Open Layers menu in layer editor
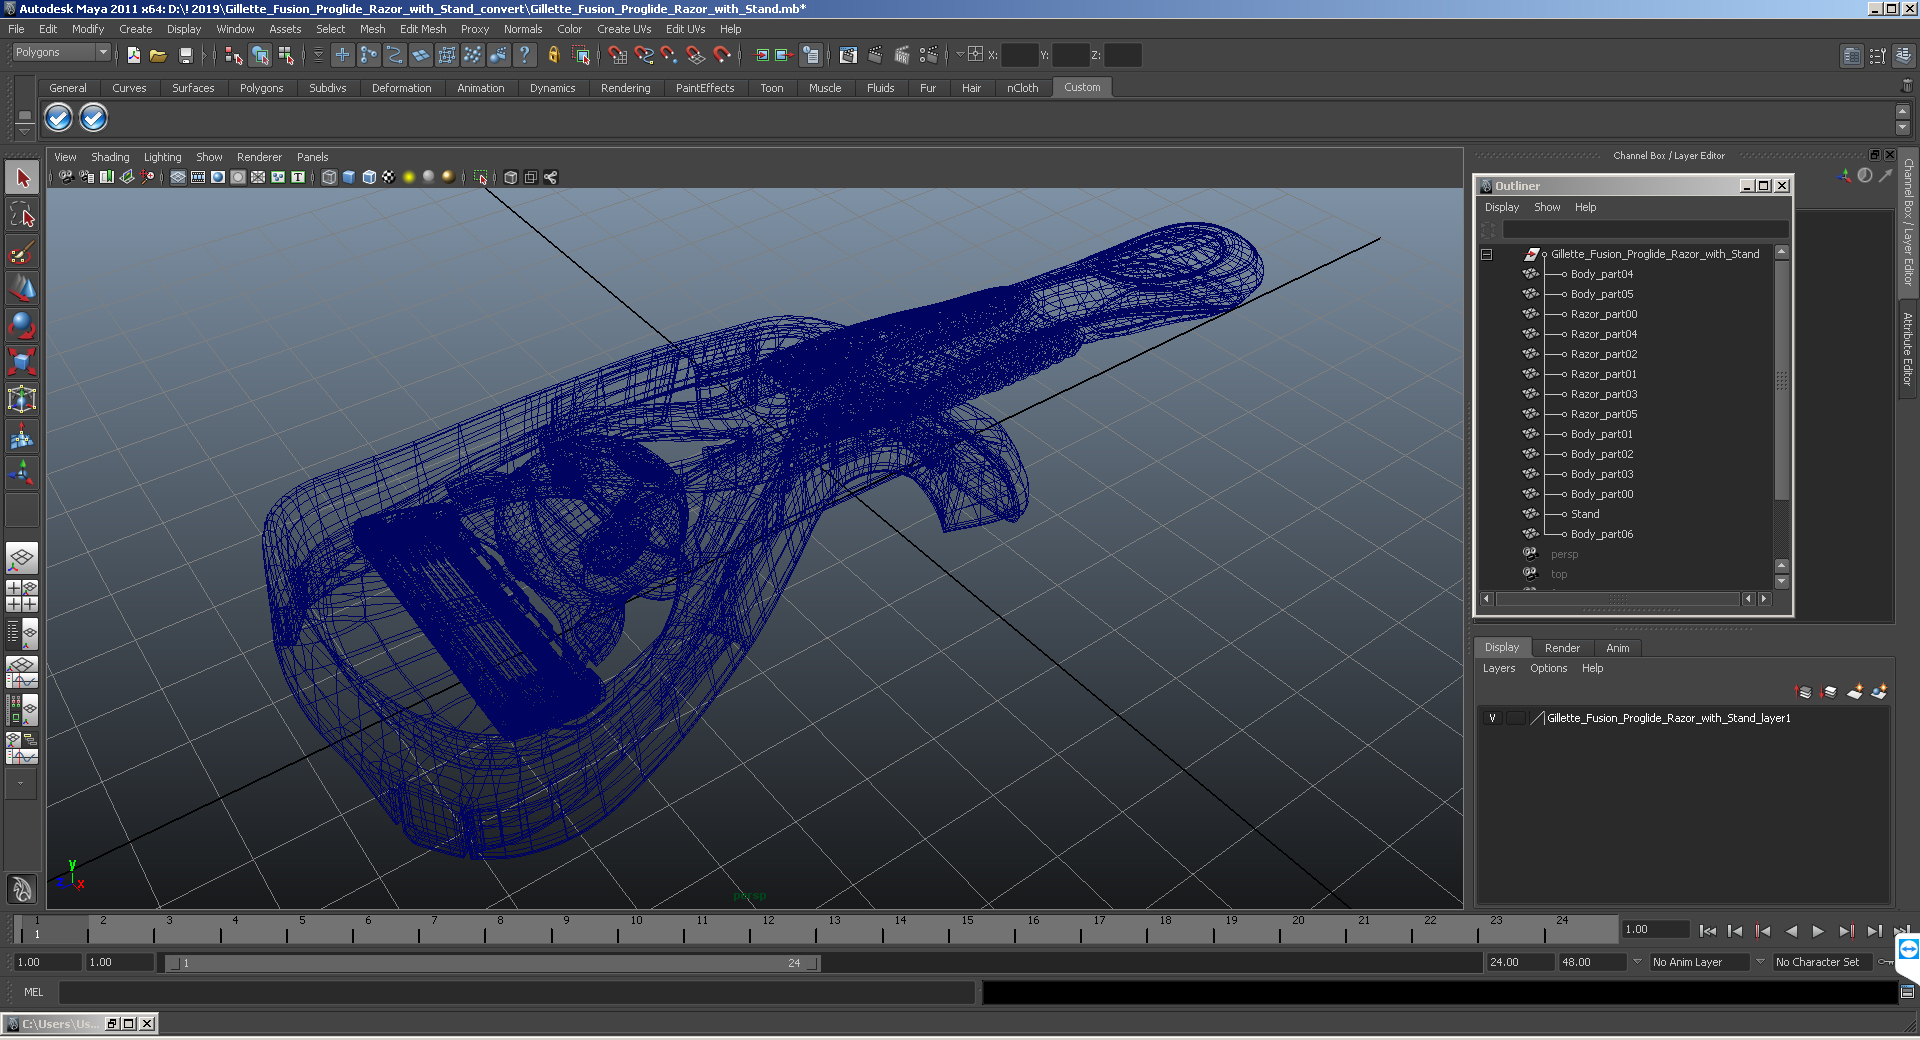 [x=1498, y=668]
